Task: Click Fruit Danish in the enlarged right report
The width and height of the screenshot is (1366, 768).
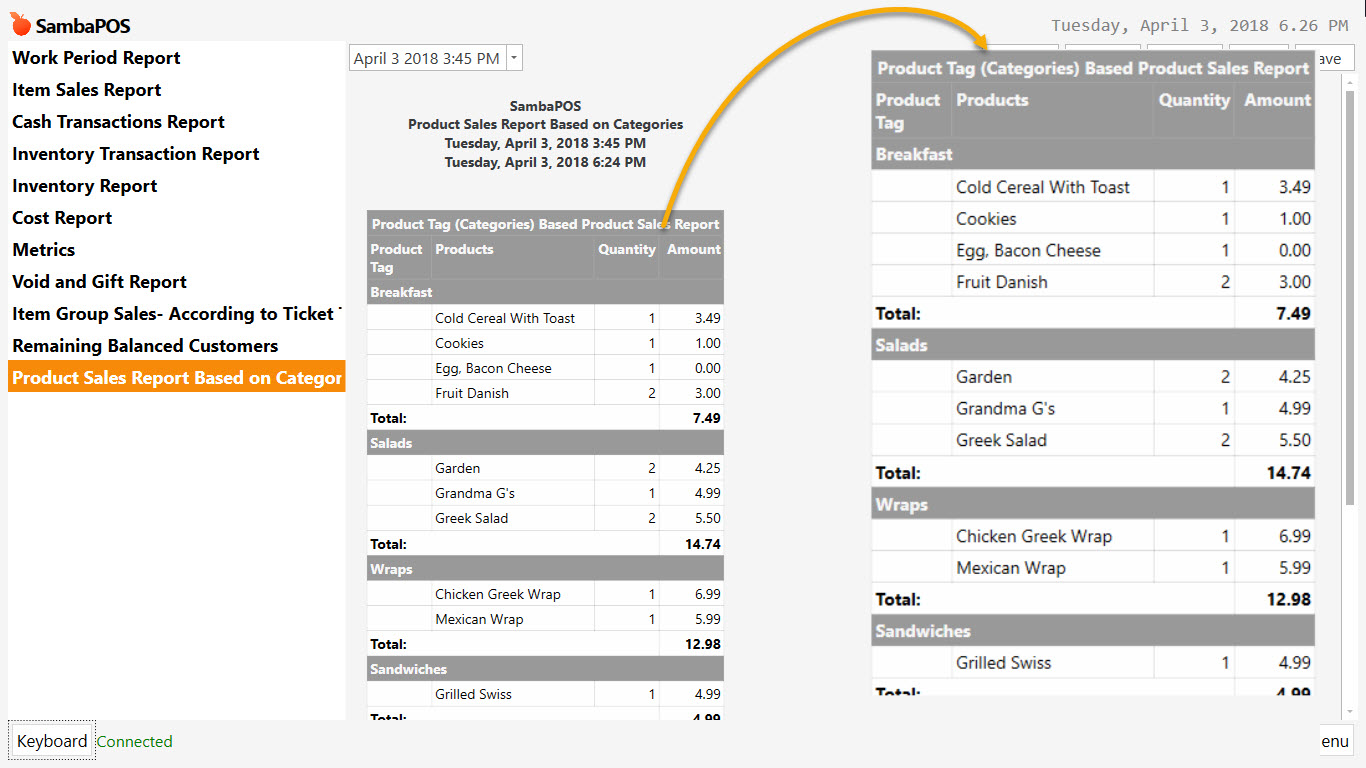Action: [1001, 282]
